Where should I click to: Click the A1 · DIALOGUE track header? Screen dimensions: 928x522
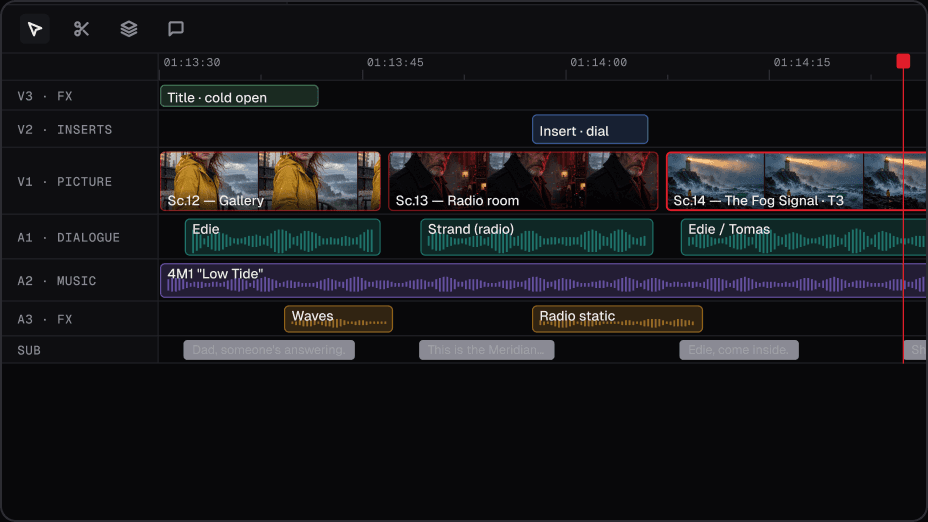(80, 237)
